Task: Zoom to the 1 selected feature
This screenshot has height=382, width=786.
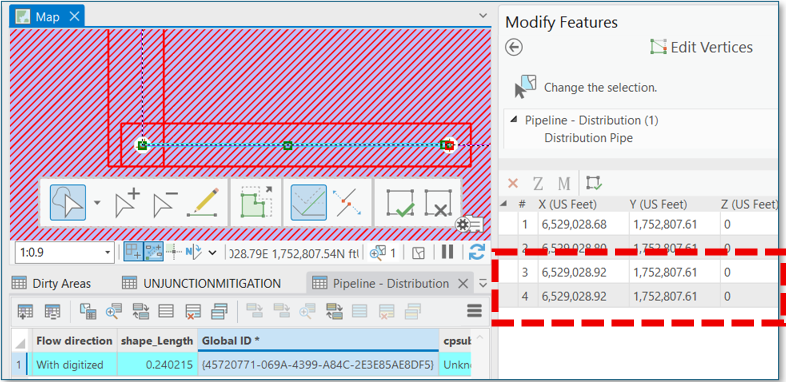Action: pyautogui.click(x=382, y=253)
